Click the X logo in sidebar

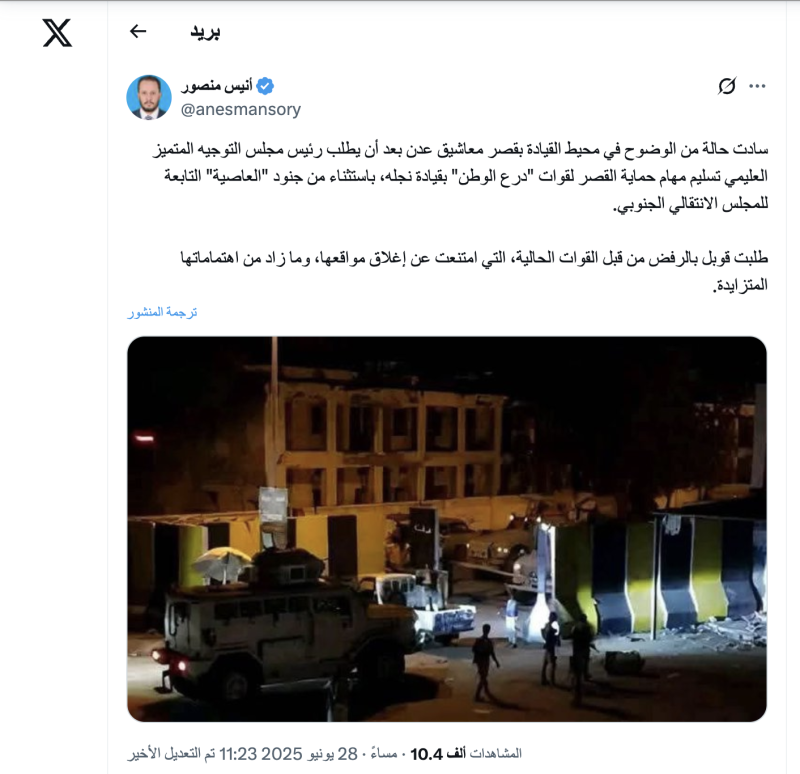[57, 33]
